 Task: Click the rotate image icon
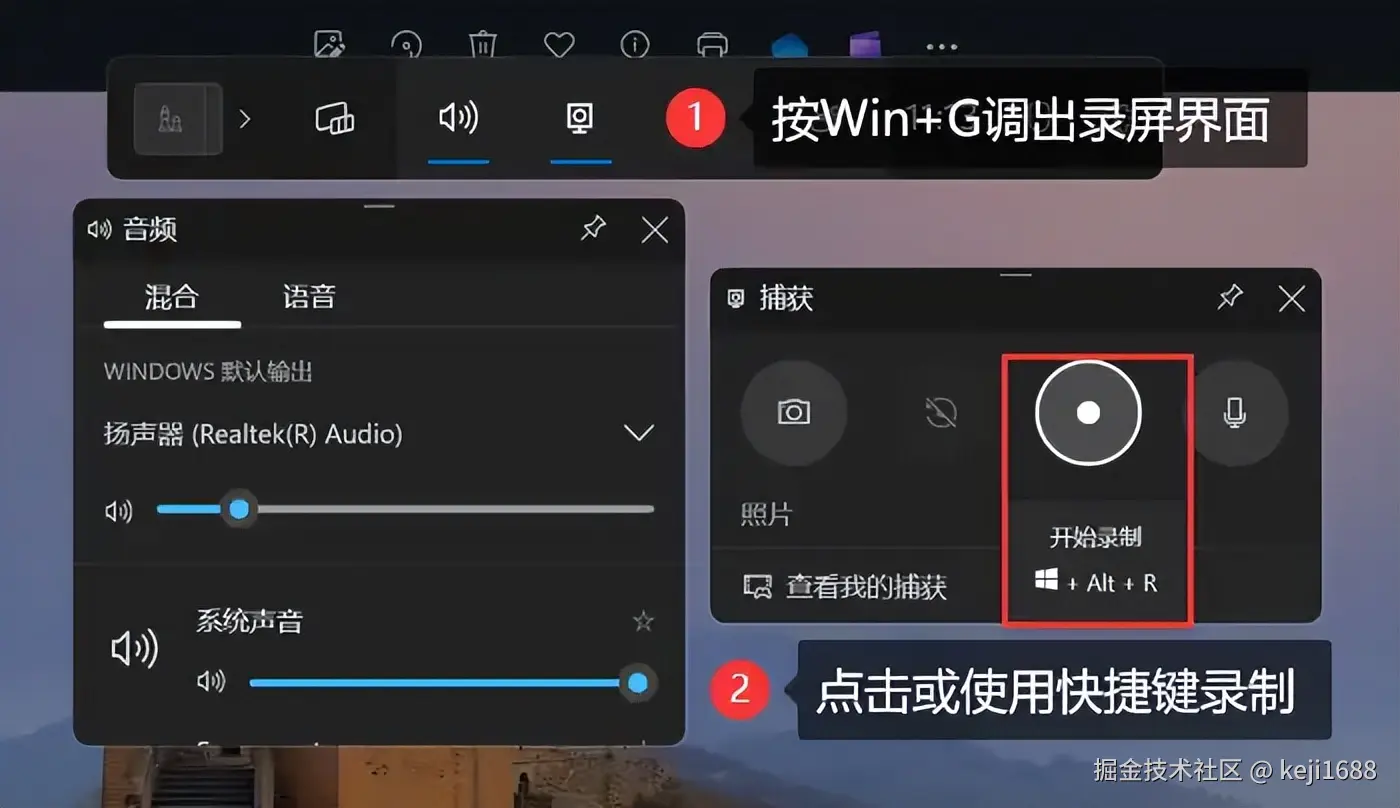tap(406, 45)
